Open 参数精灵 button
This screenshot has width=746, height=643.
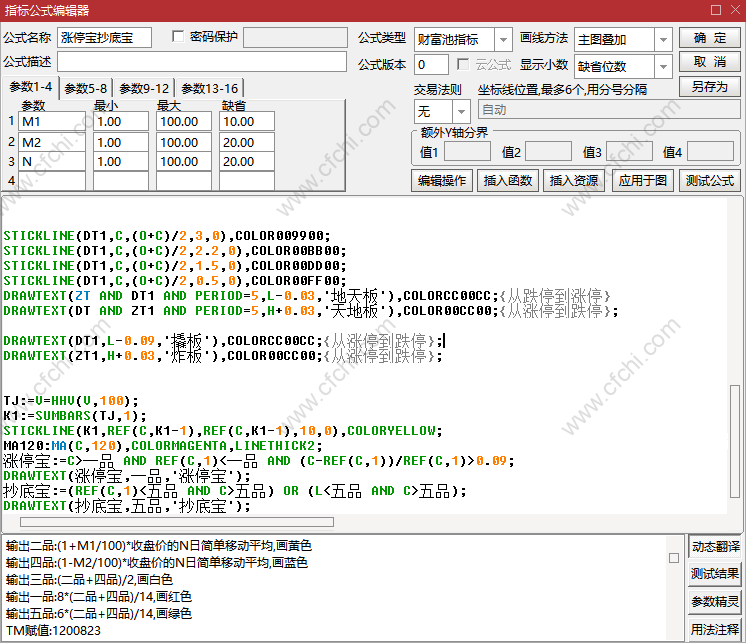[x=715, y=602]
